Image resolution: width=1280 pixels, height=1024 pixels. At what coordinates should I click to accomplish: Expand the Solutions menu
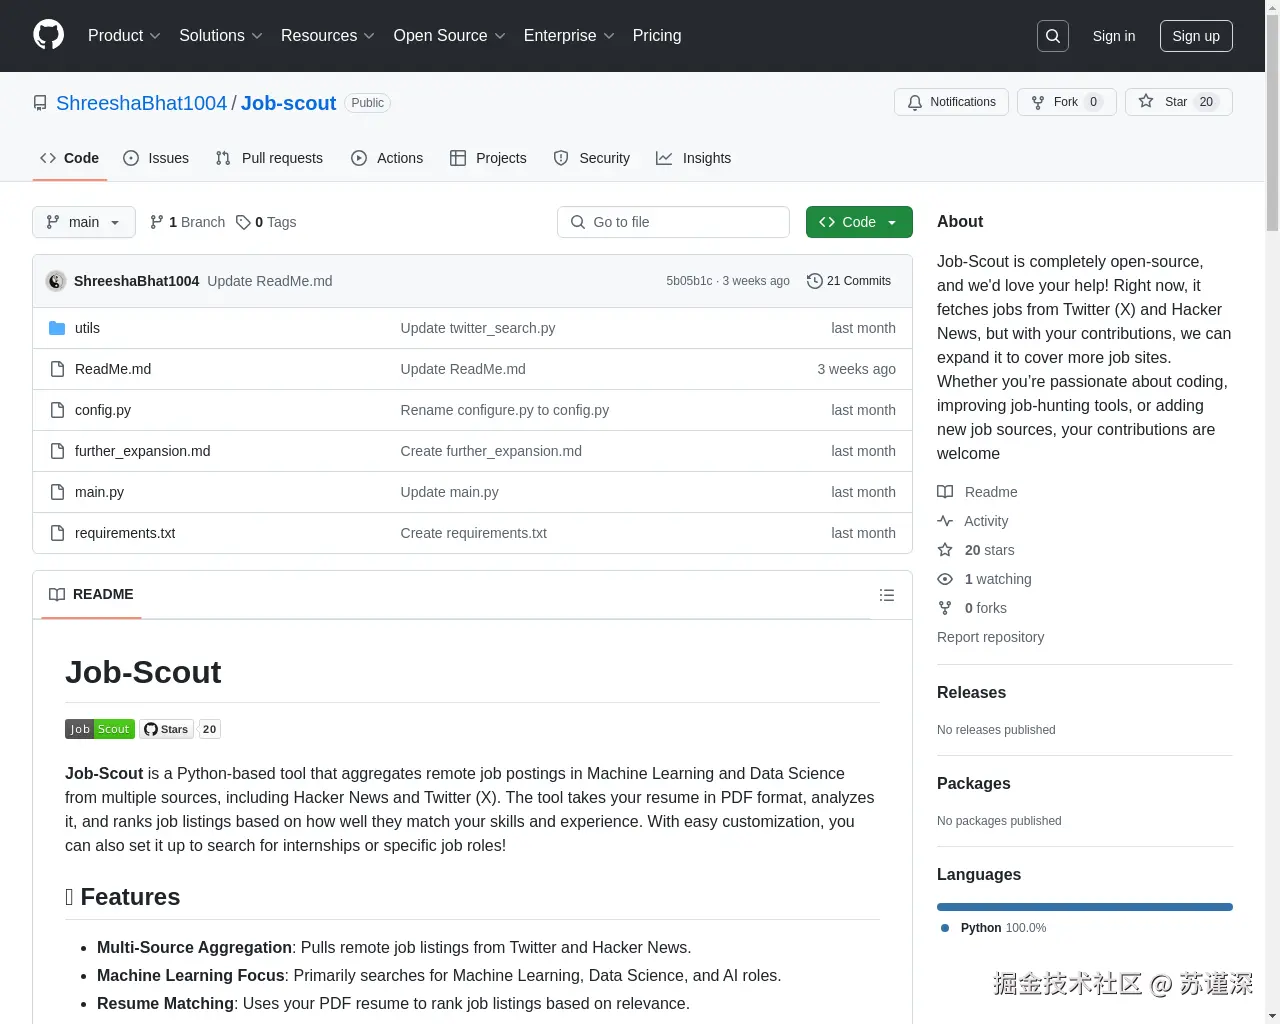pos(221,36)
